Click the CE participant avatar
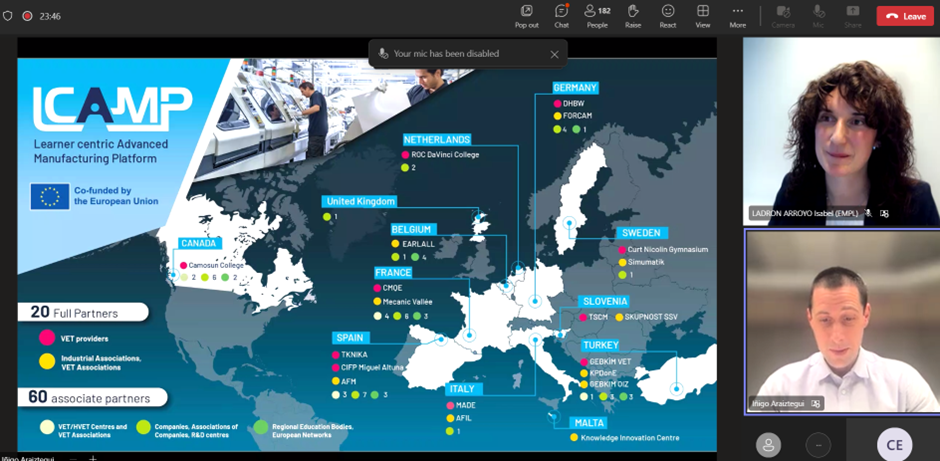Screen dimensions: 940x461 [894, 445]
